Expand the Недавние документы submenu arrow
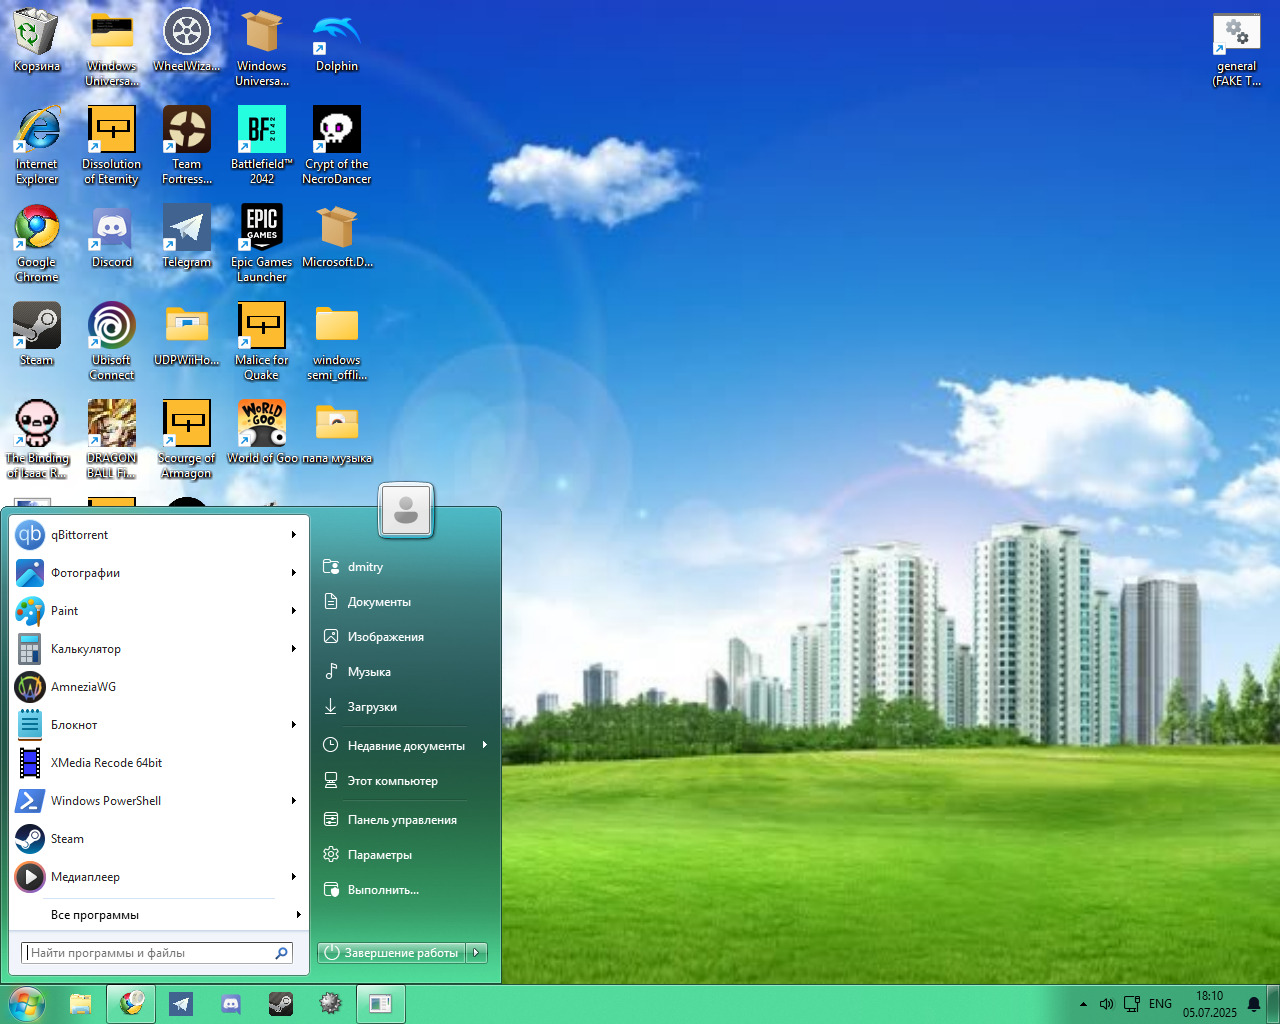The image size is (1280, 1024). (x=484, y=745)
